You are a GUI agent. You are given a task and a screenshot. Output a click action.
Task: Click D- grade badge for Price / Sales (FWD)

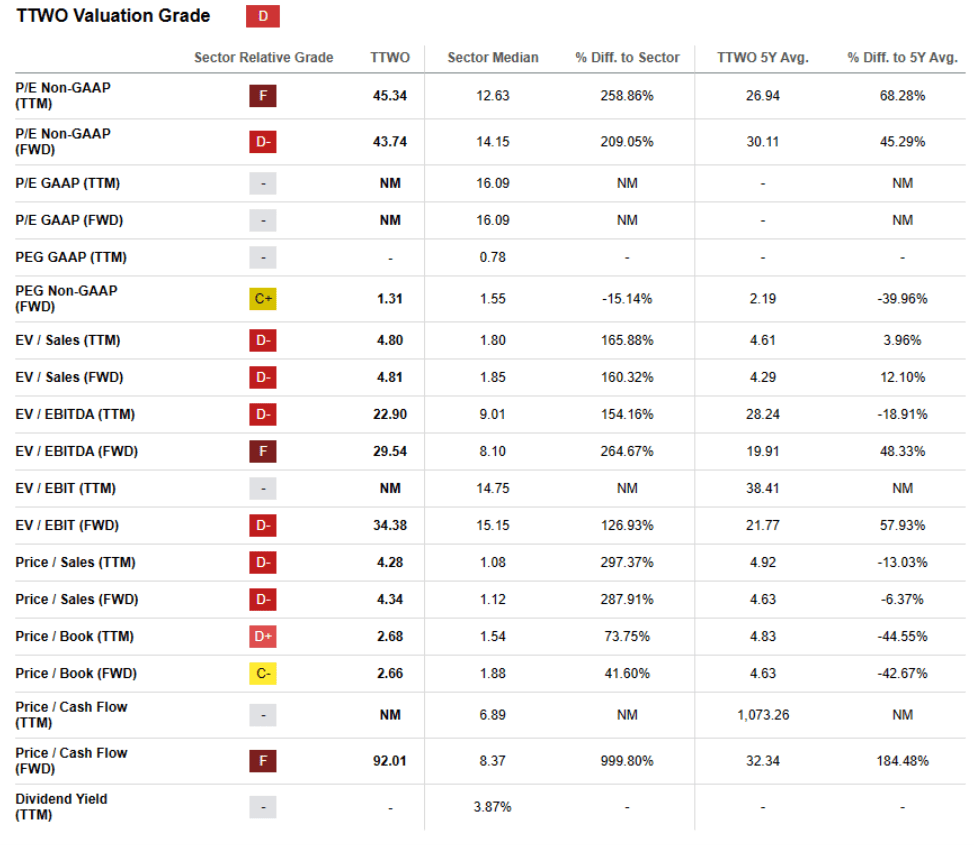[x=262, y=599]
